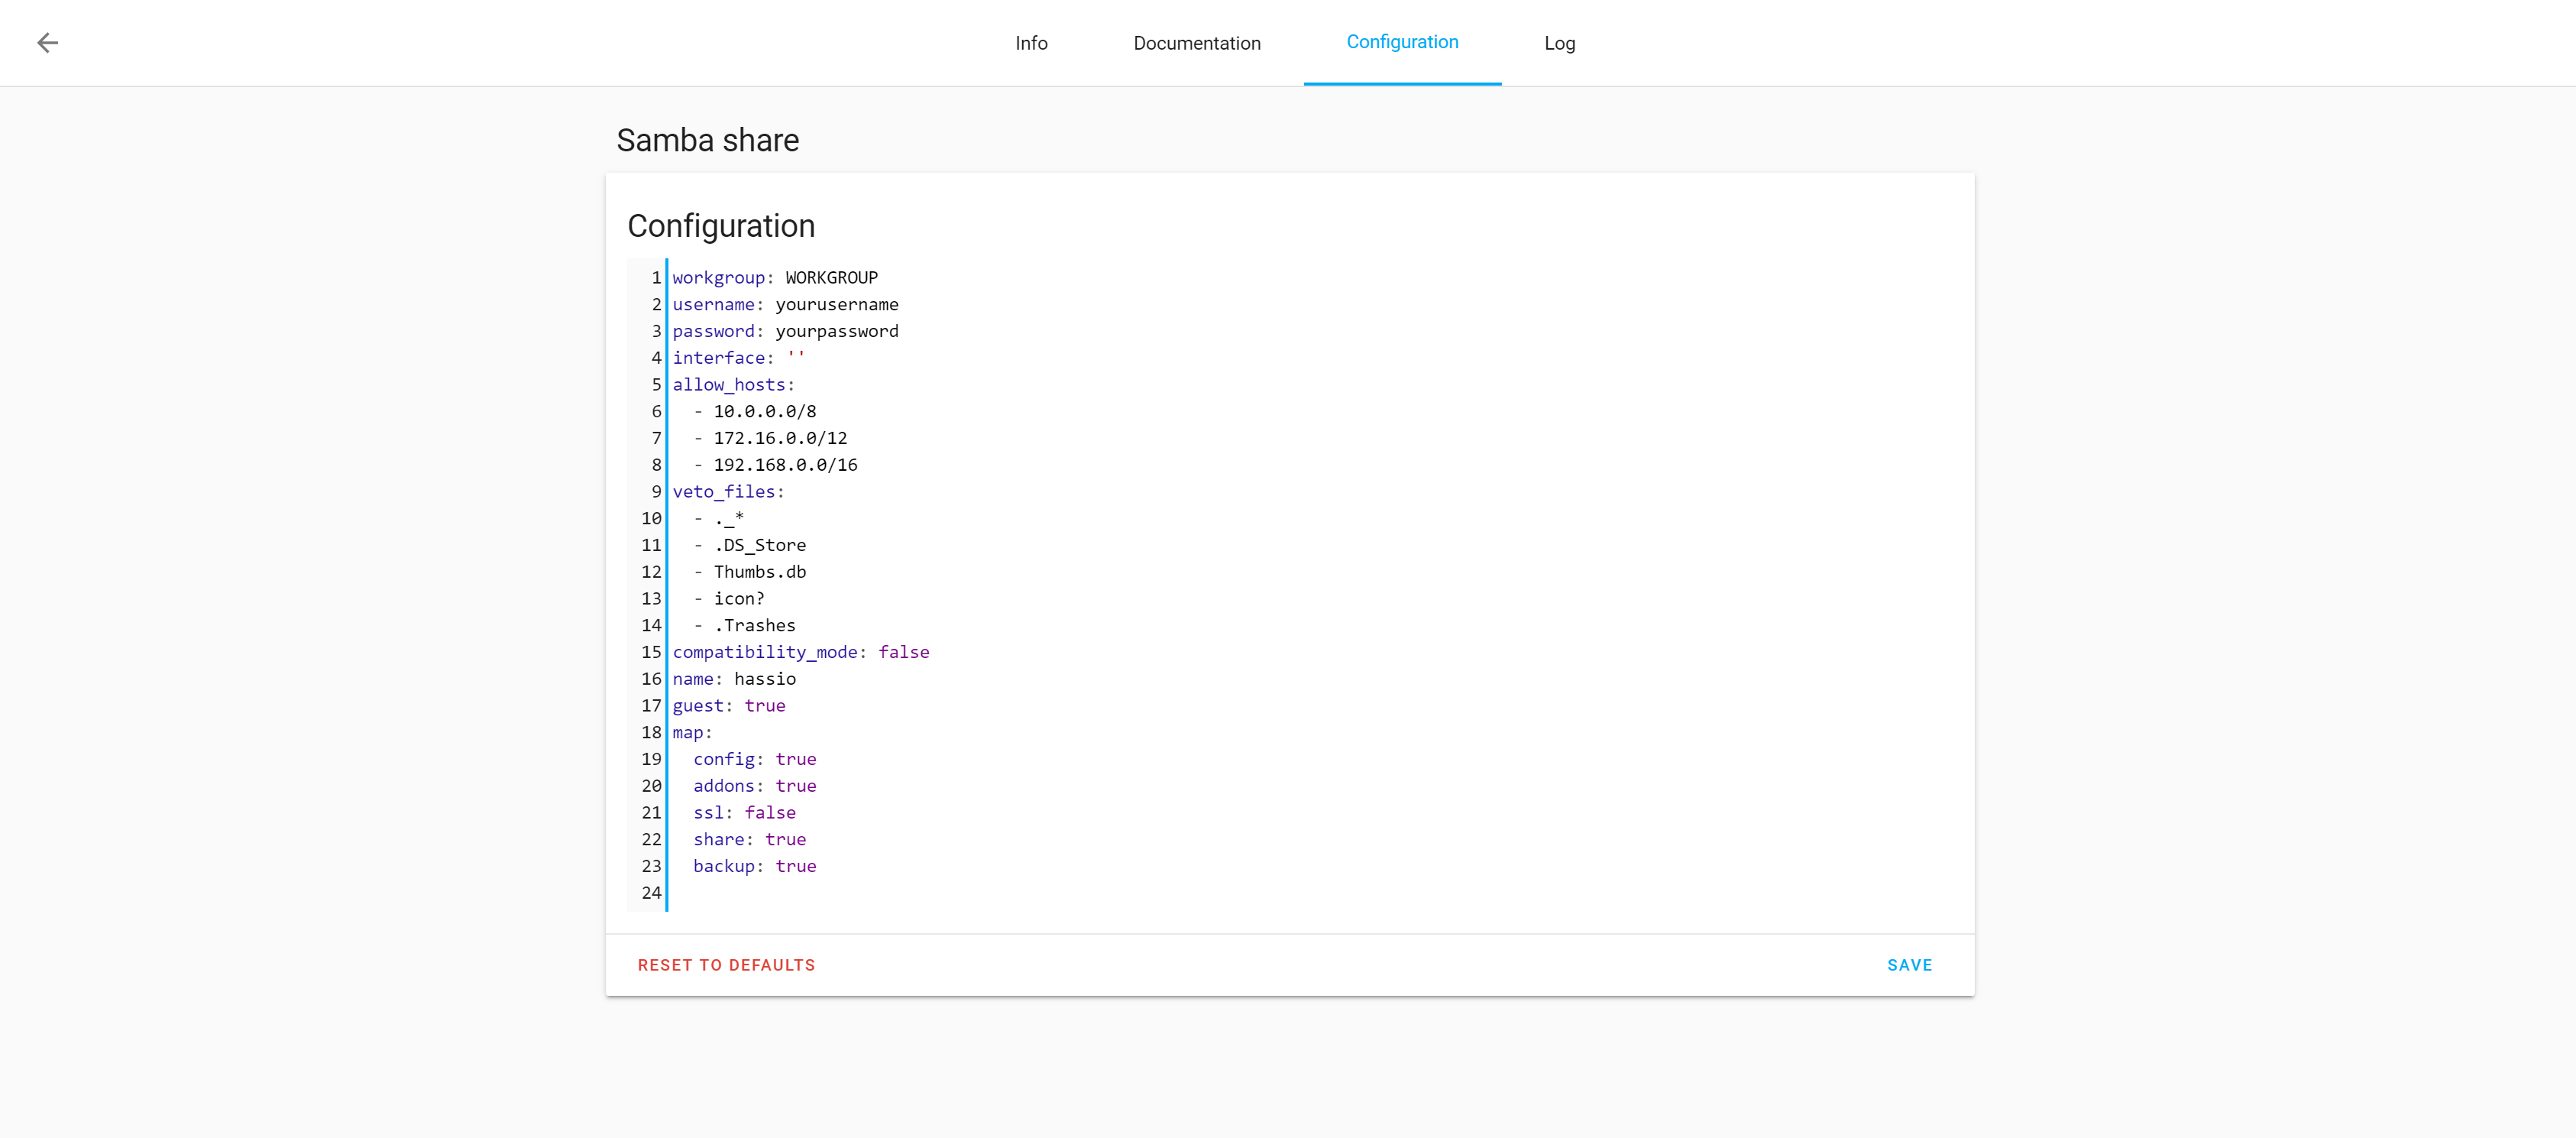2576x1138 pixels.
Task: Click the 'guest: true' line
Action: 729,706
